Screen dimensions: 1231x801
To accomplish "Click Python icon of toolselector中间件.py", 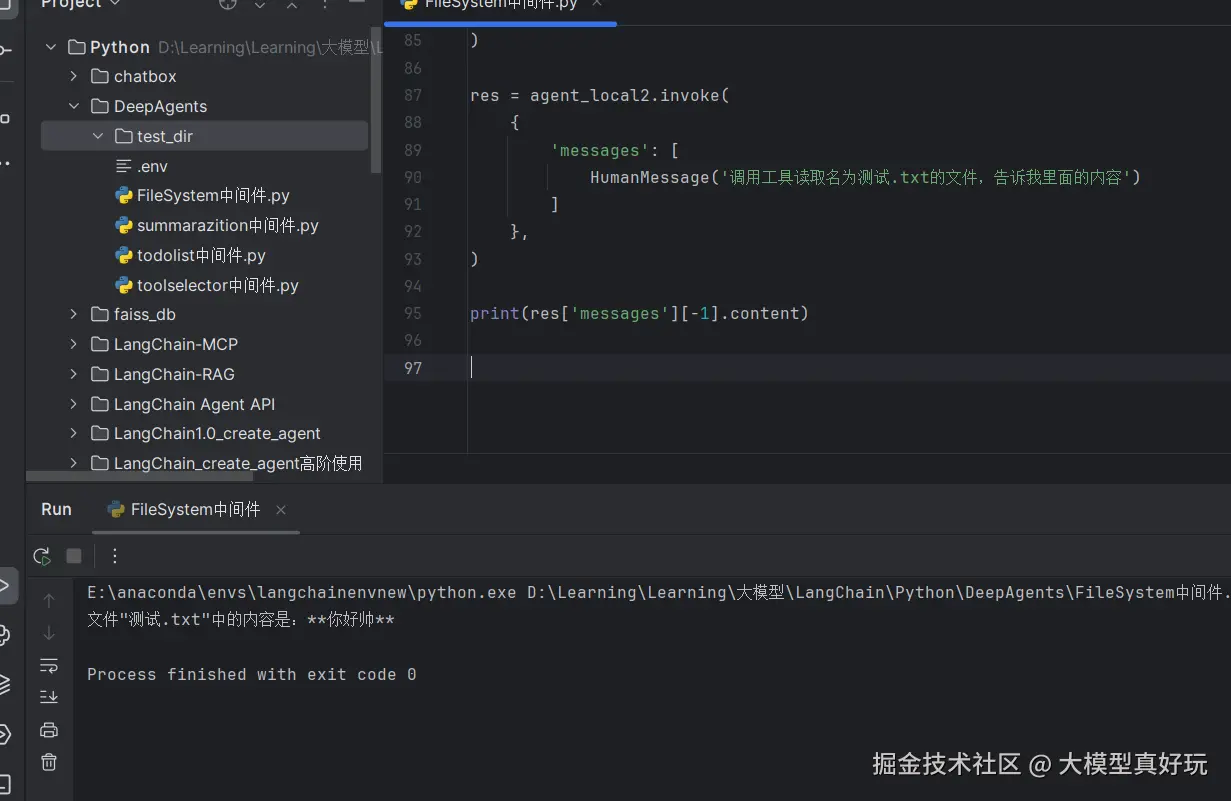I will [124, 285].
